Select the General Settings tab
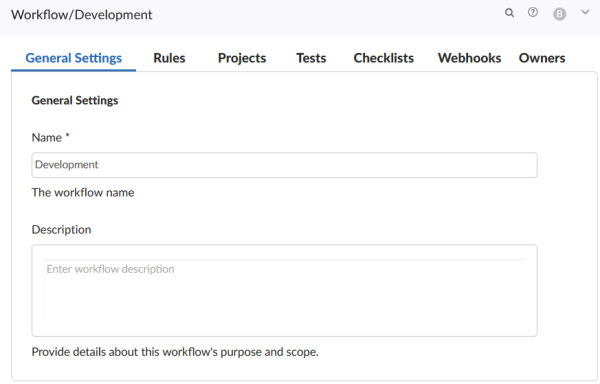This screenshot has height=384, width=600. coord(73,58)
